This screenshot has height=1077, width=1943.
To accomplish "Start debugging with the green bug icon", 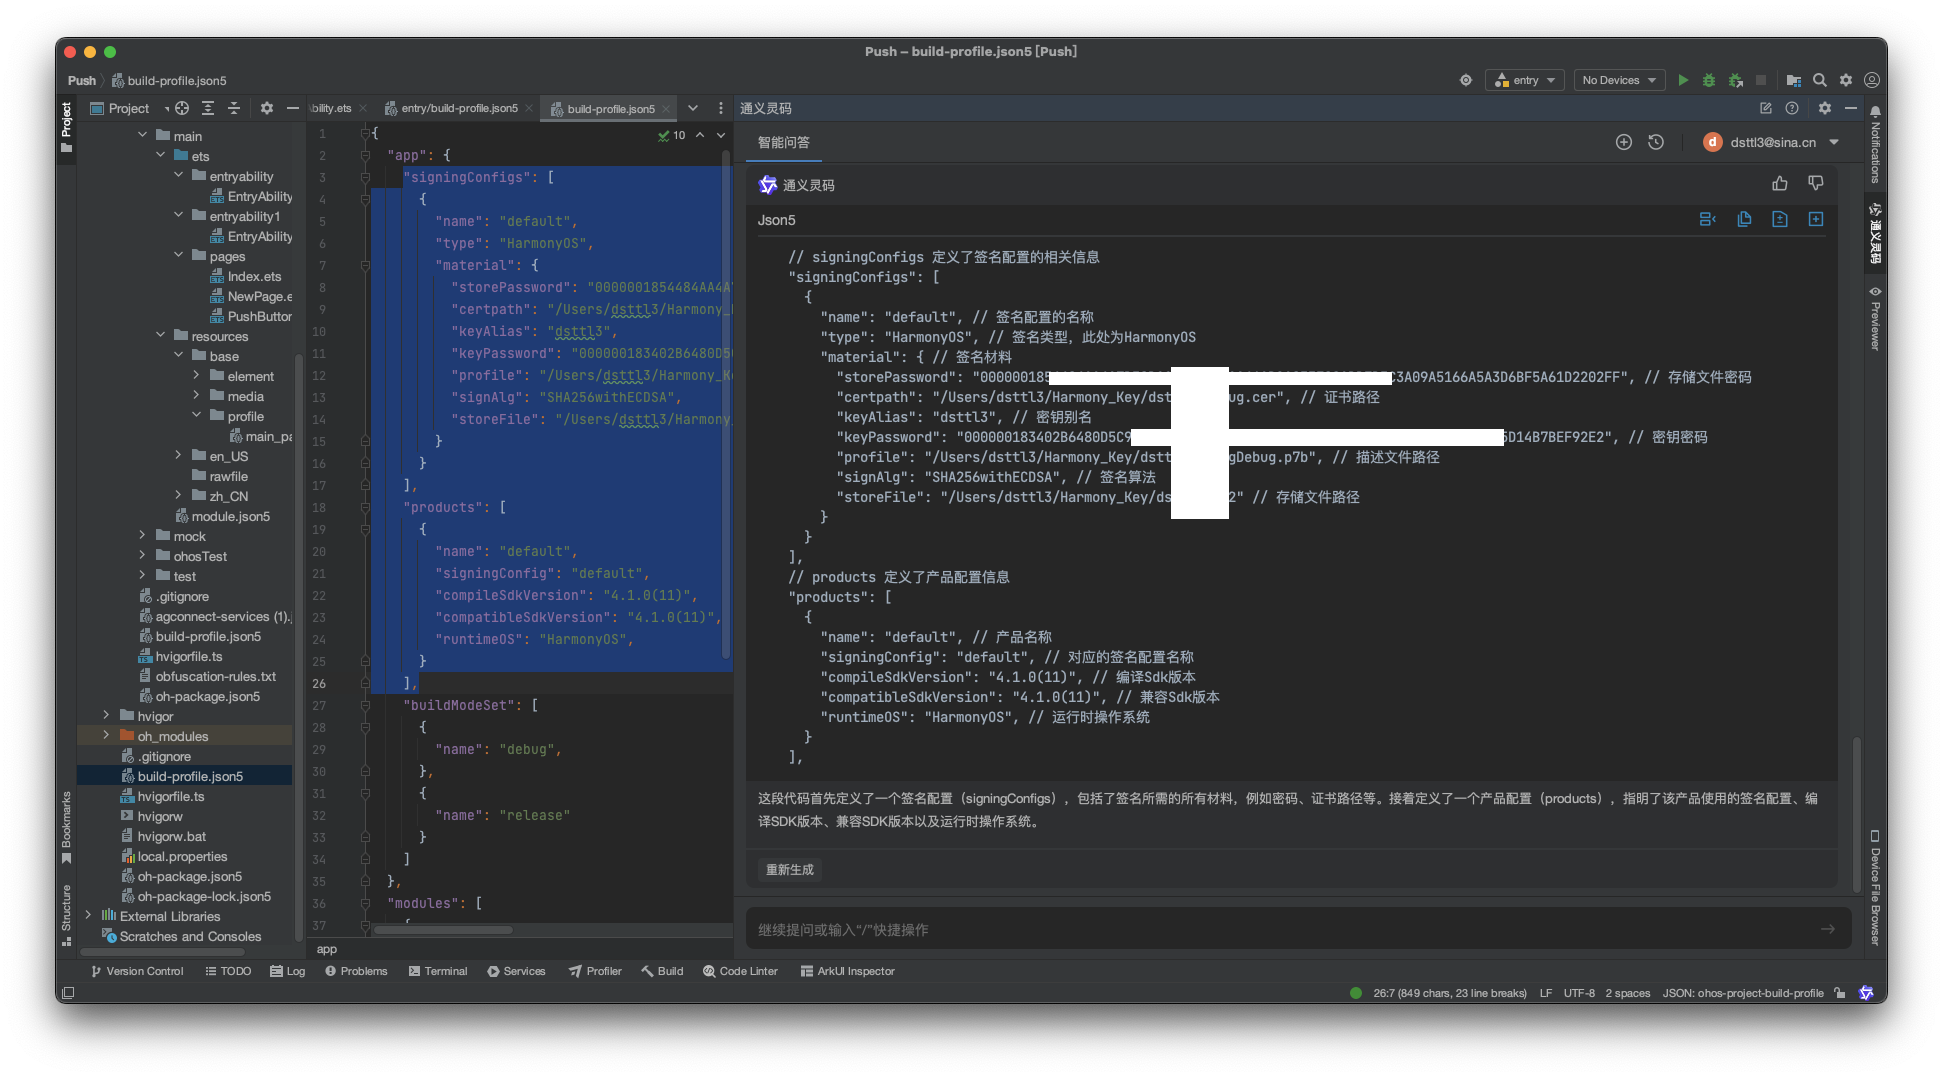I will (x=1709, y=80).
